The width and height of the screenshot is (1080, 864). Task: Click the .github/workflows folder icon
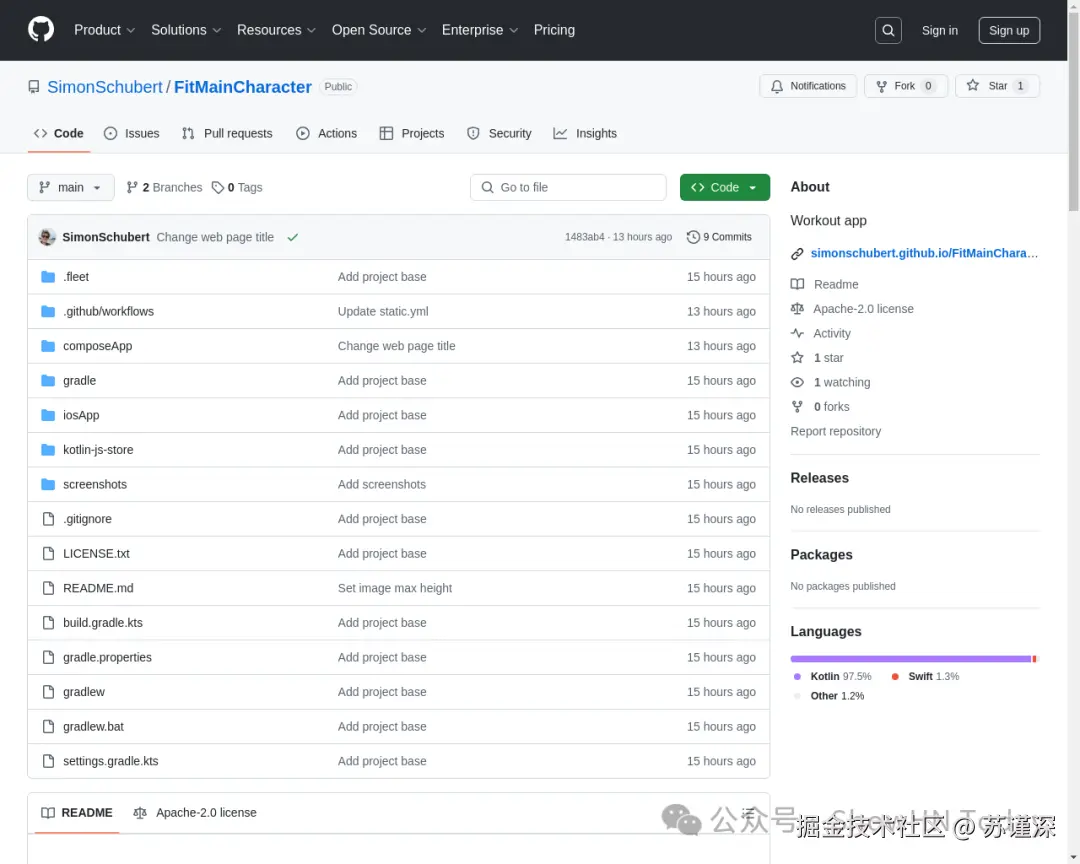[48, 311]
